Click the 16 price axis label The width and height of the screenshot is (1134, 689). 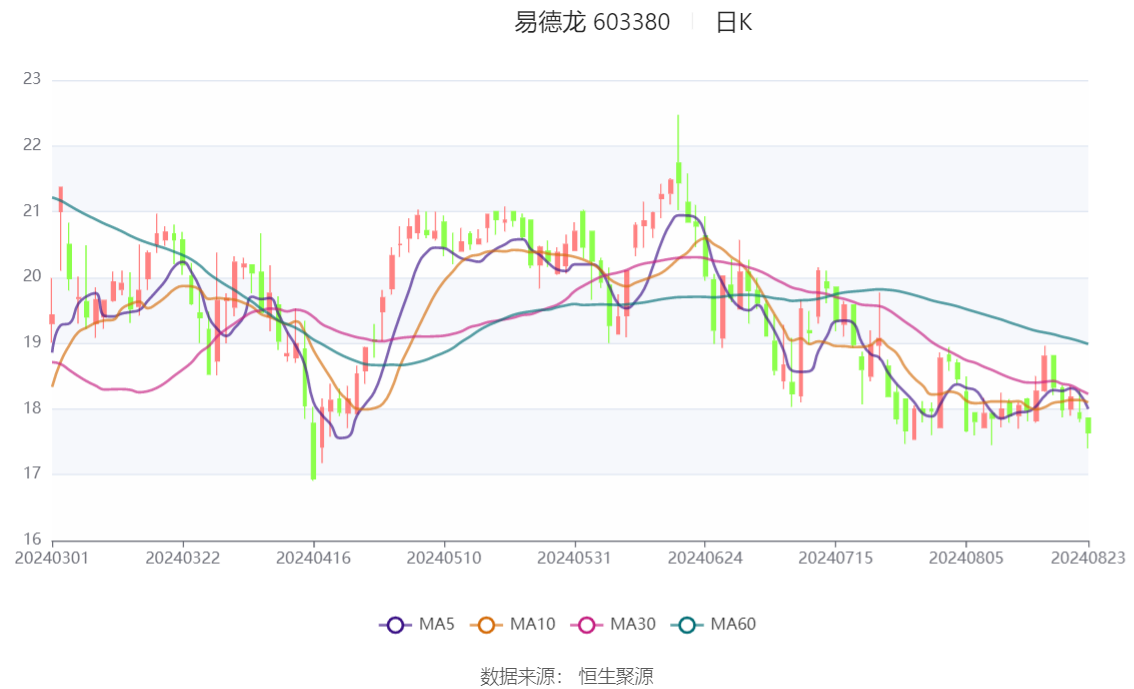pyautogui.click(x=32, y=539)
